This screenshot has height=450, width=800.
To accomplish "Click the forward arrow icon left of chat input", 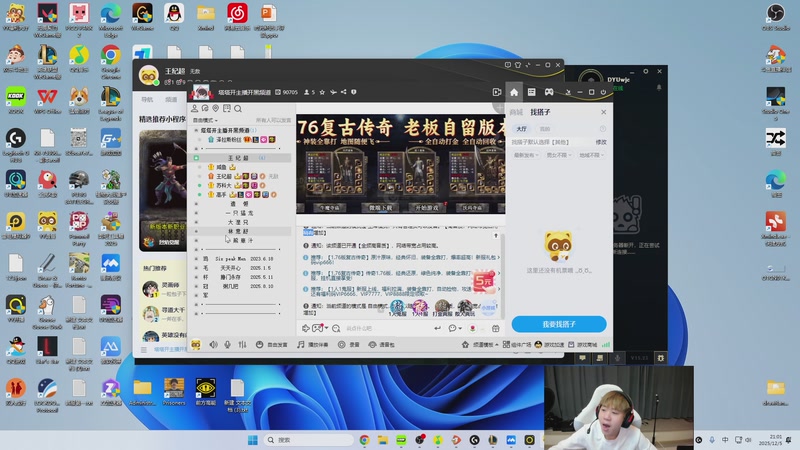I will [306, 329].
